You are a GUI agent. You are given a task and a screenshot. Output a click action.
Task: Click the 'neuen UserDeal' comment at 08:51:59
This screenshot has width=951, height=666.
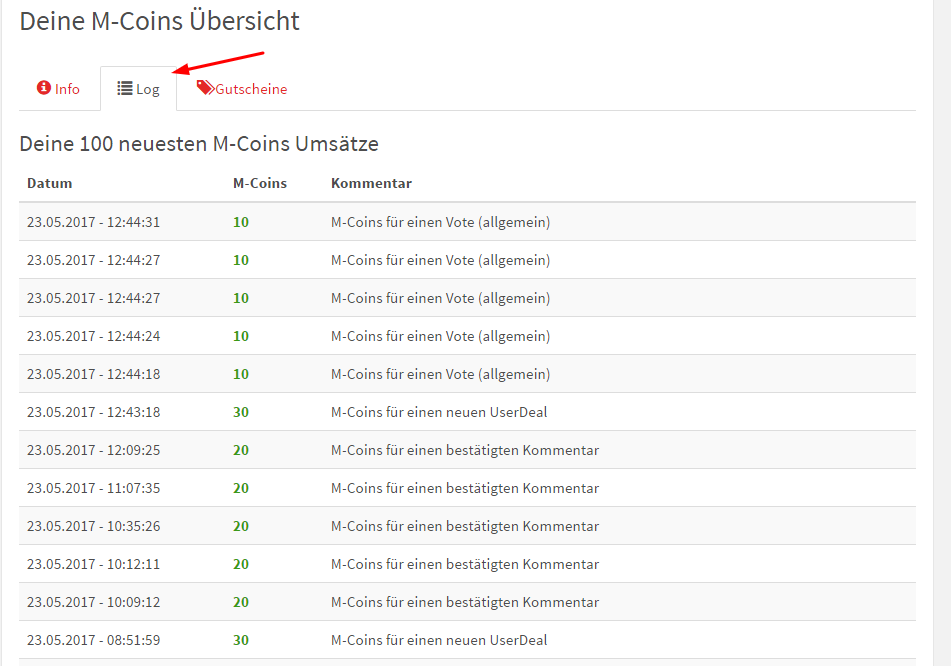click(439, 640)
